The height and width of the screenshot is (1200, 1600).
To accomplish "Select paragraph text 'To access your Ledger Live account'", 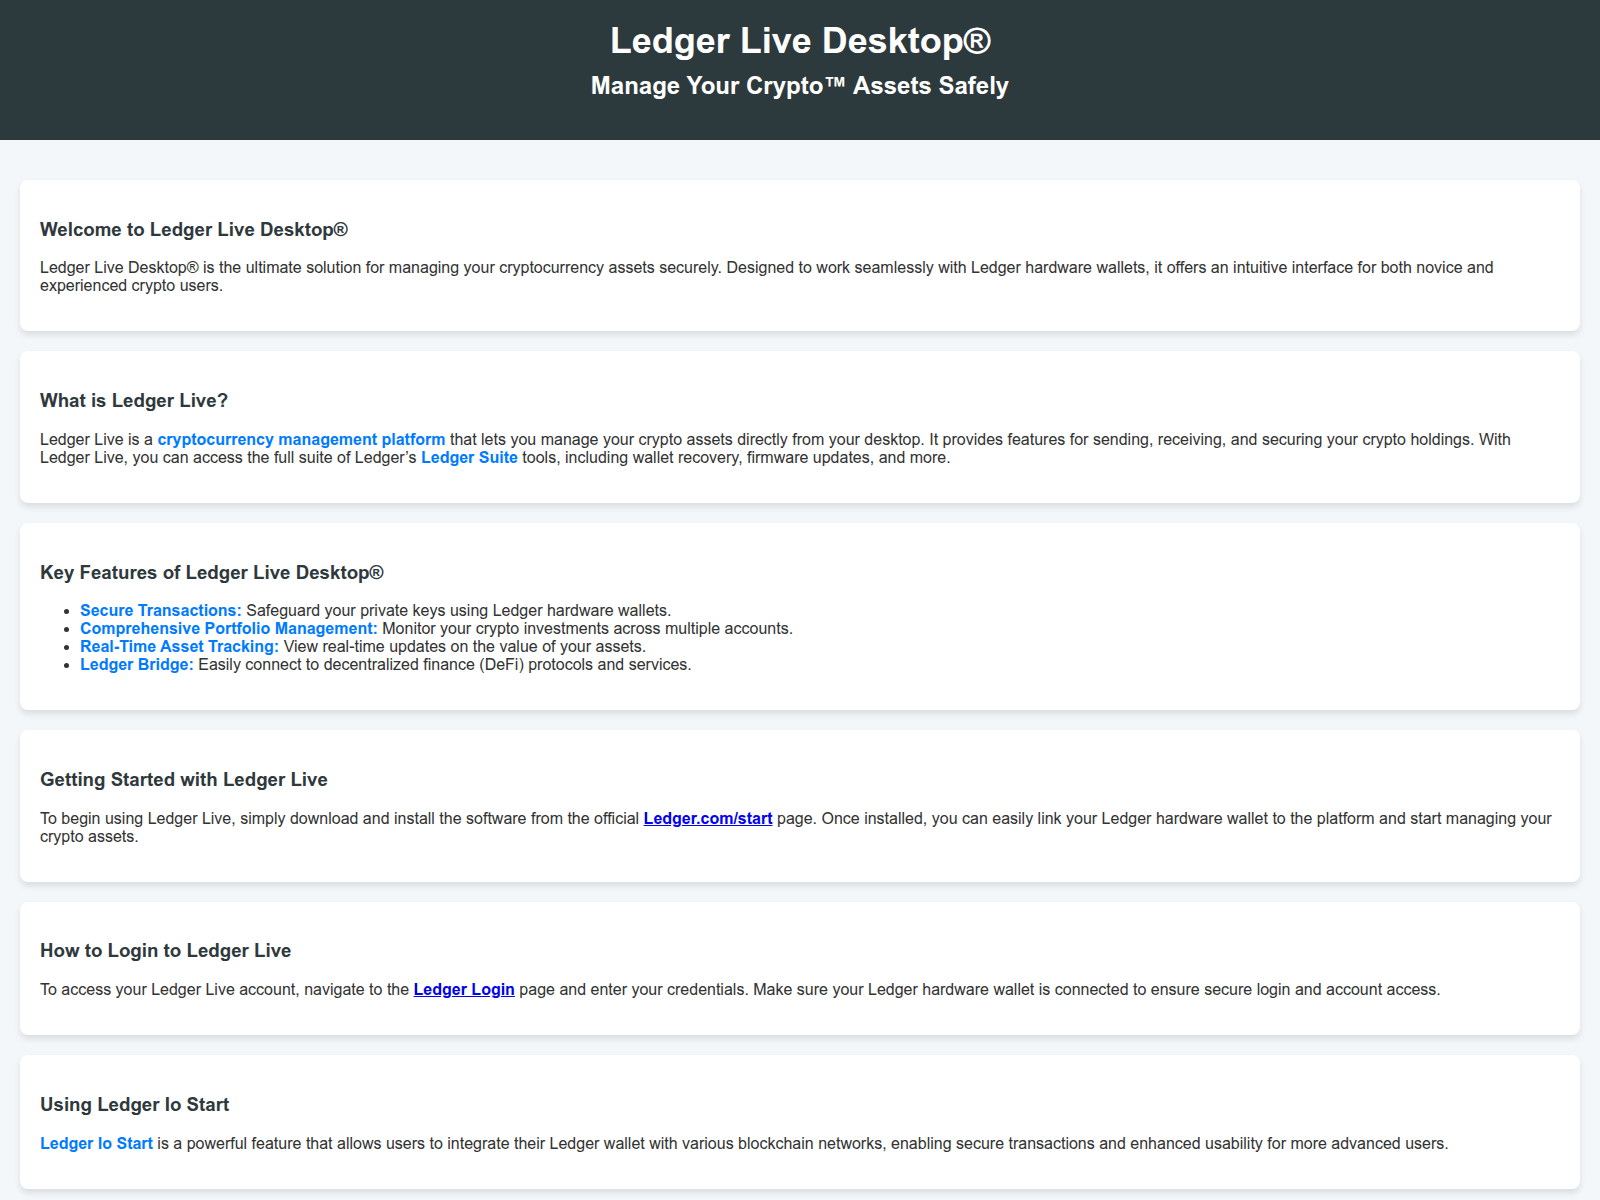I will pyautogui.click(x=168, y=990).
